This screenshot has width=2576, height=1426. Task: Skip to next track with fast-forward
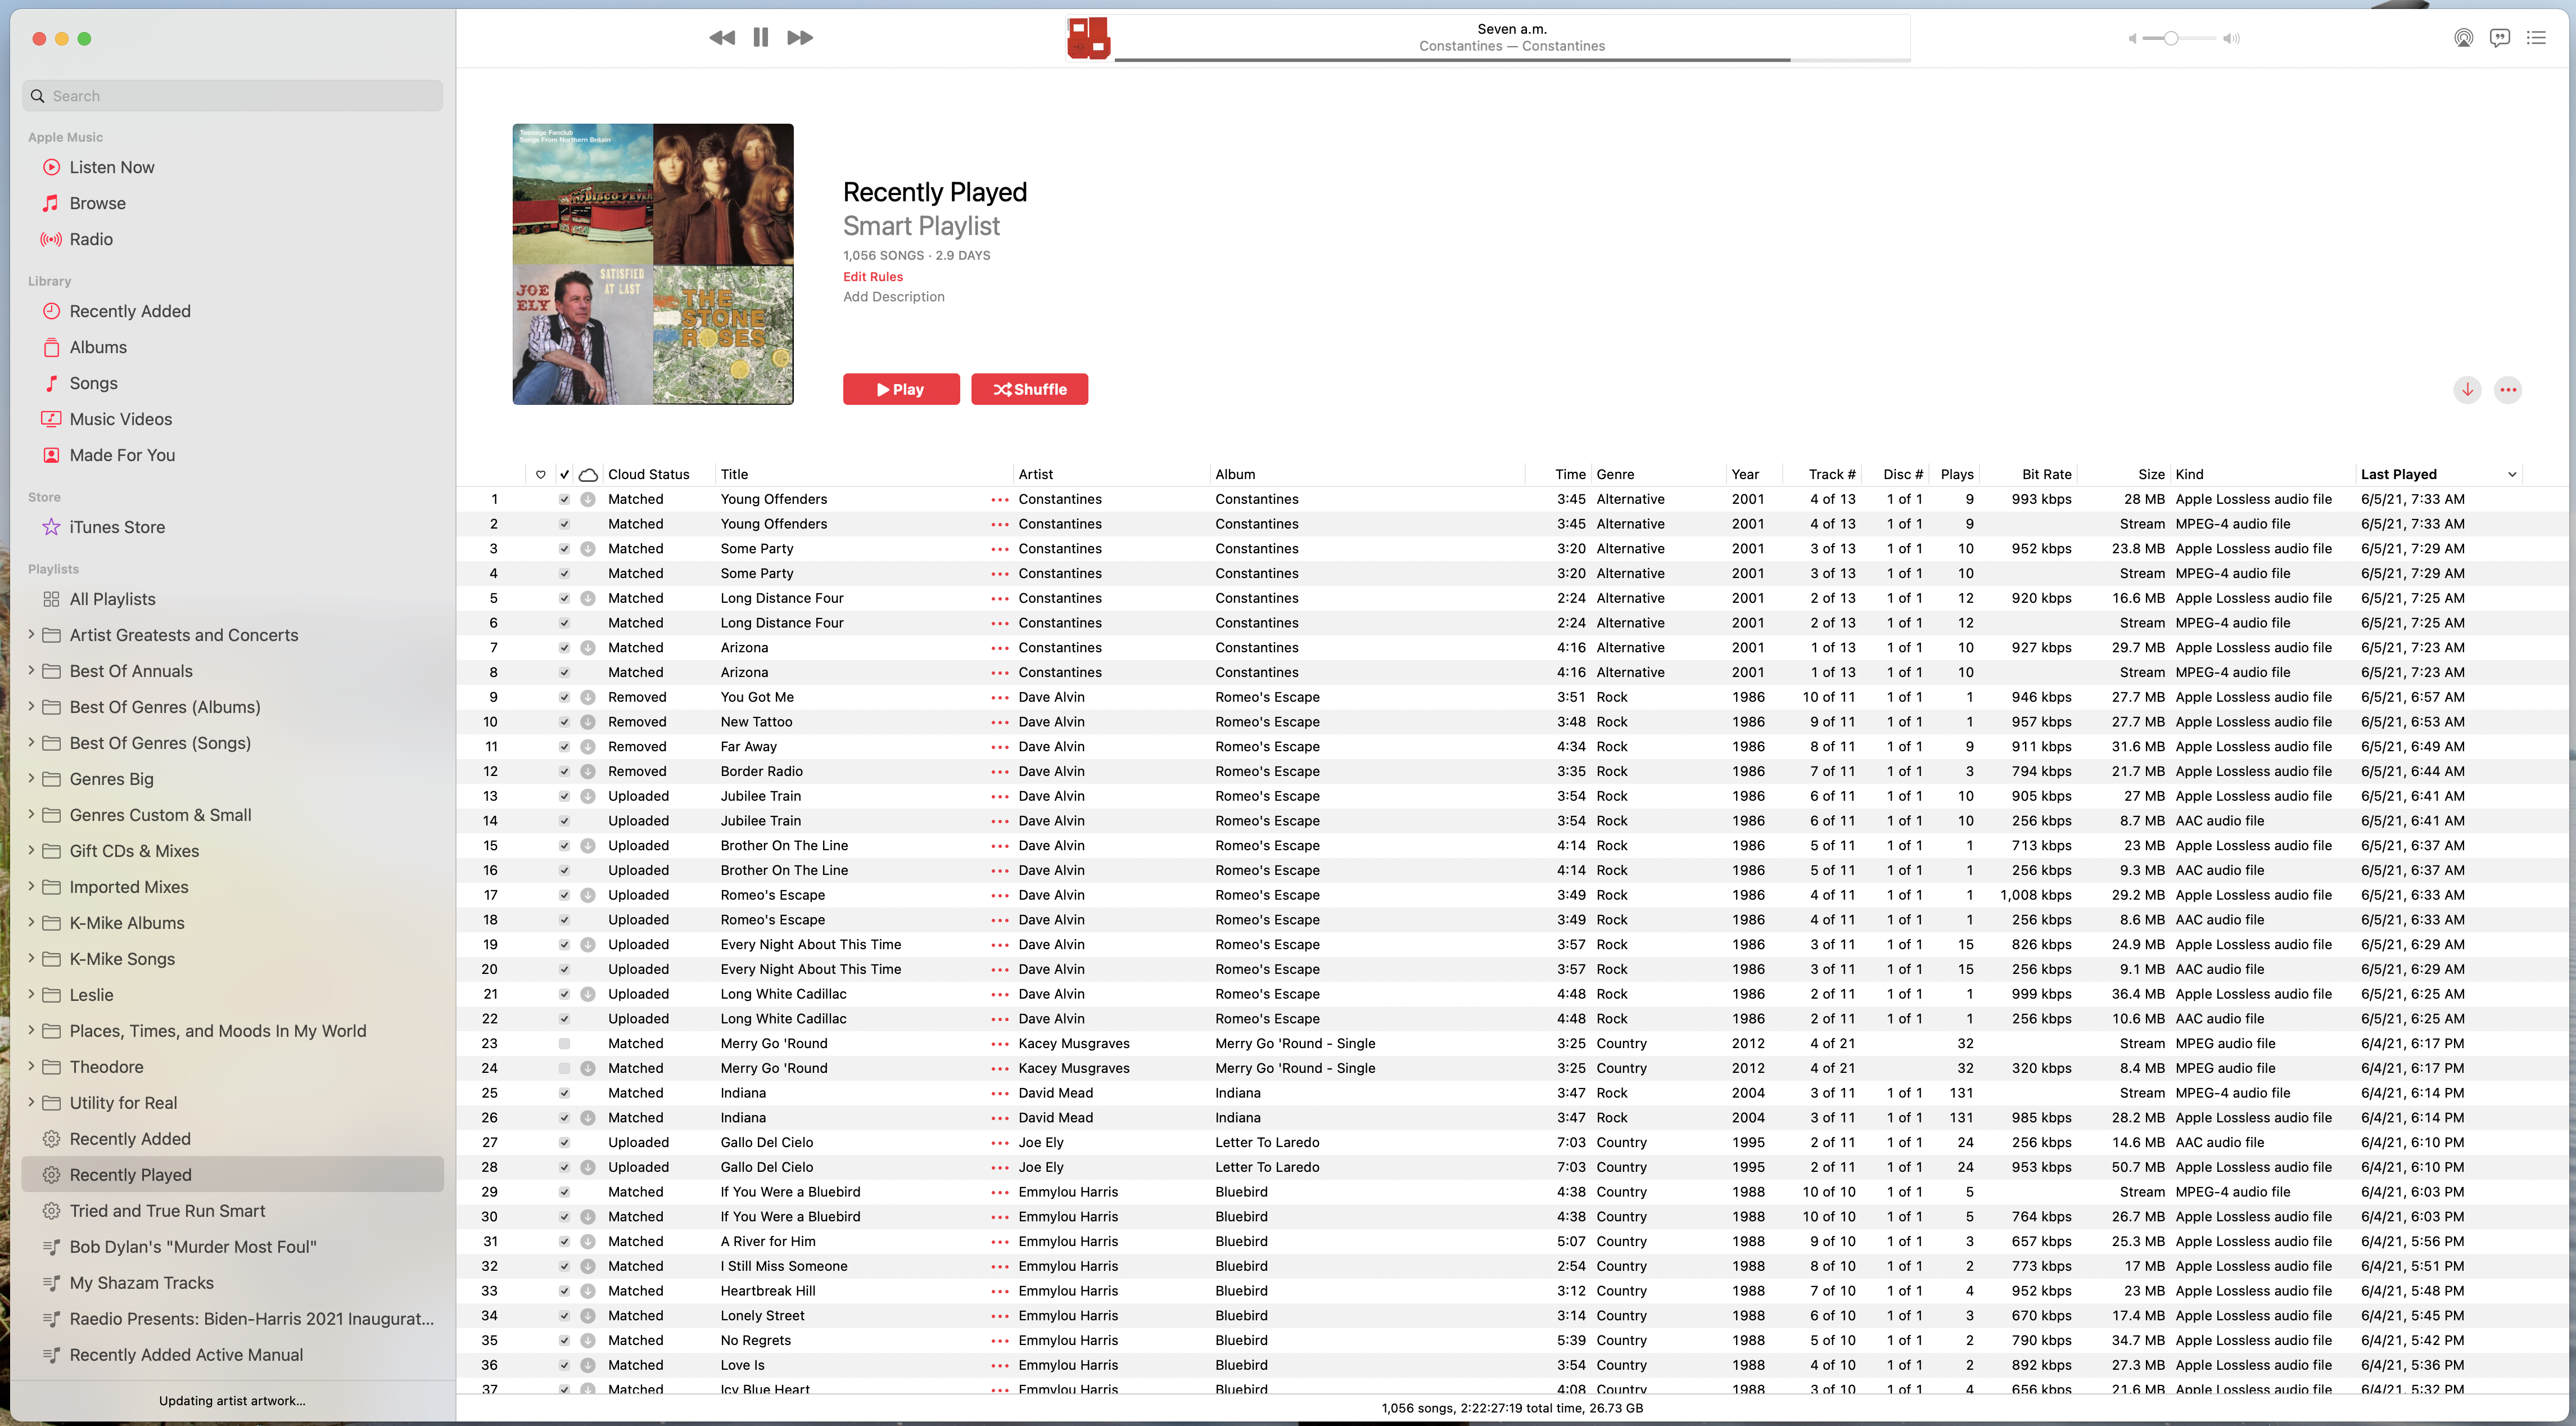click(x=800, y=38)
